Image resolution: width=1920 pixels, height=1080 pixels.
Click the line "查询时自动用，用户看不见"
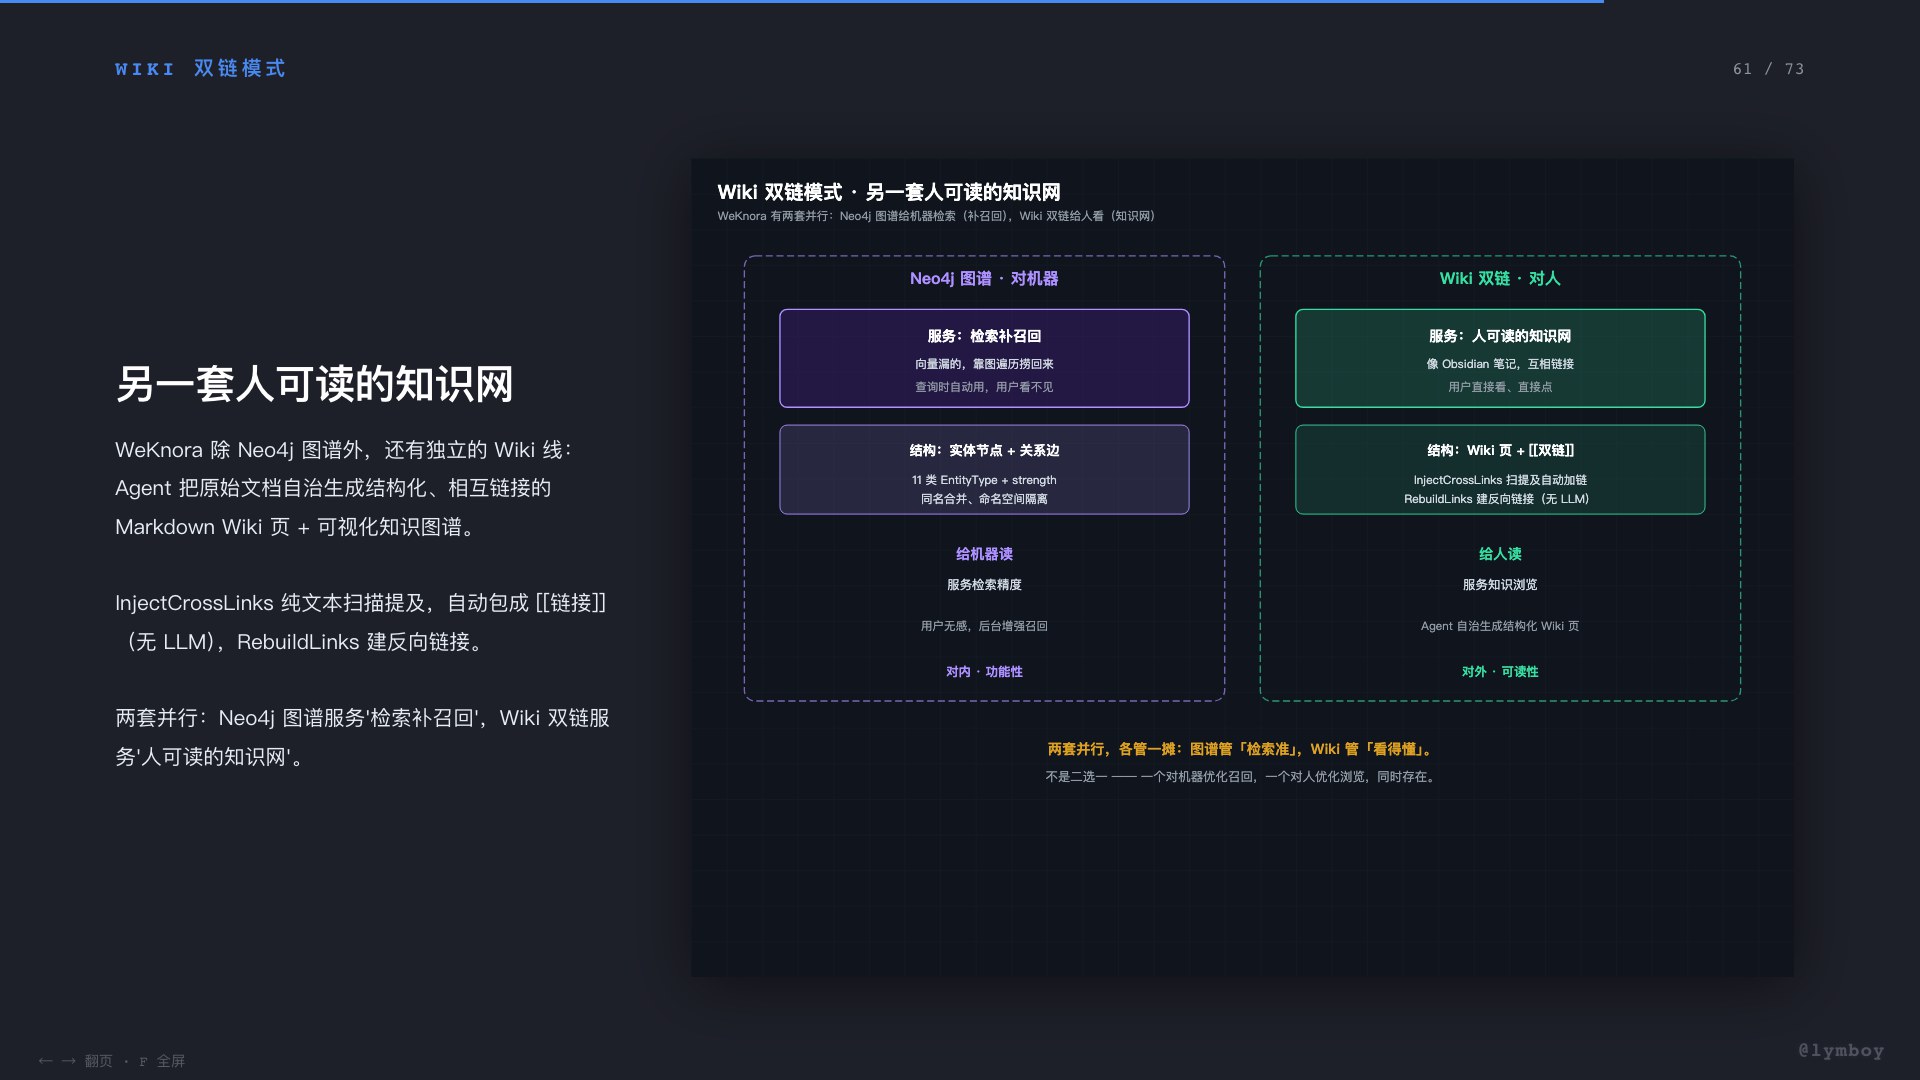[984, 387]
